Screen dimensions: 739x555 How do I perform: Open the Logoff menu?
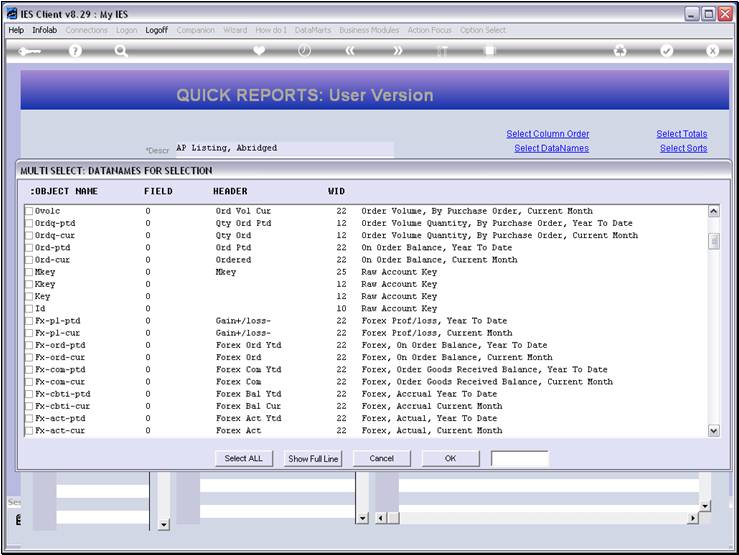pyautogui.click(x=156, y=30)
